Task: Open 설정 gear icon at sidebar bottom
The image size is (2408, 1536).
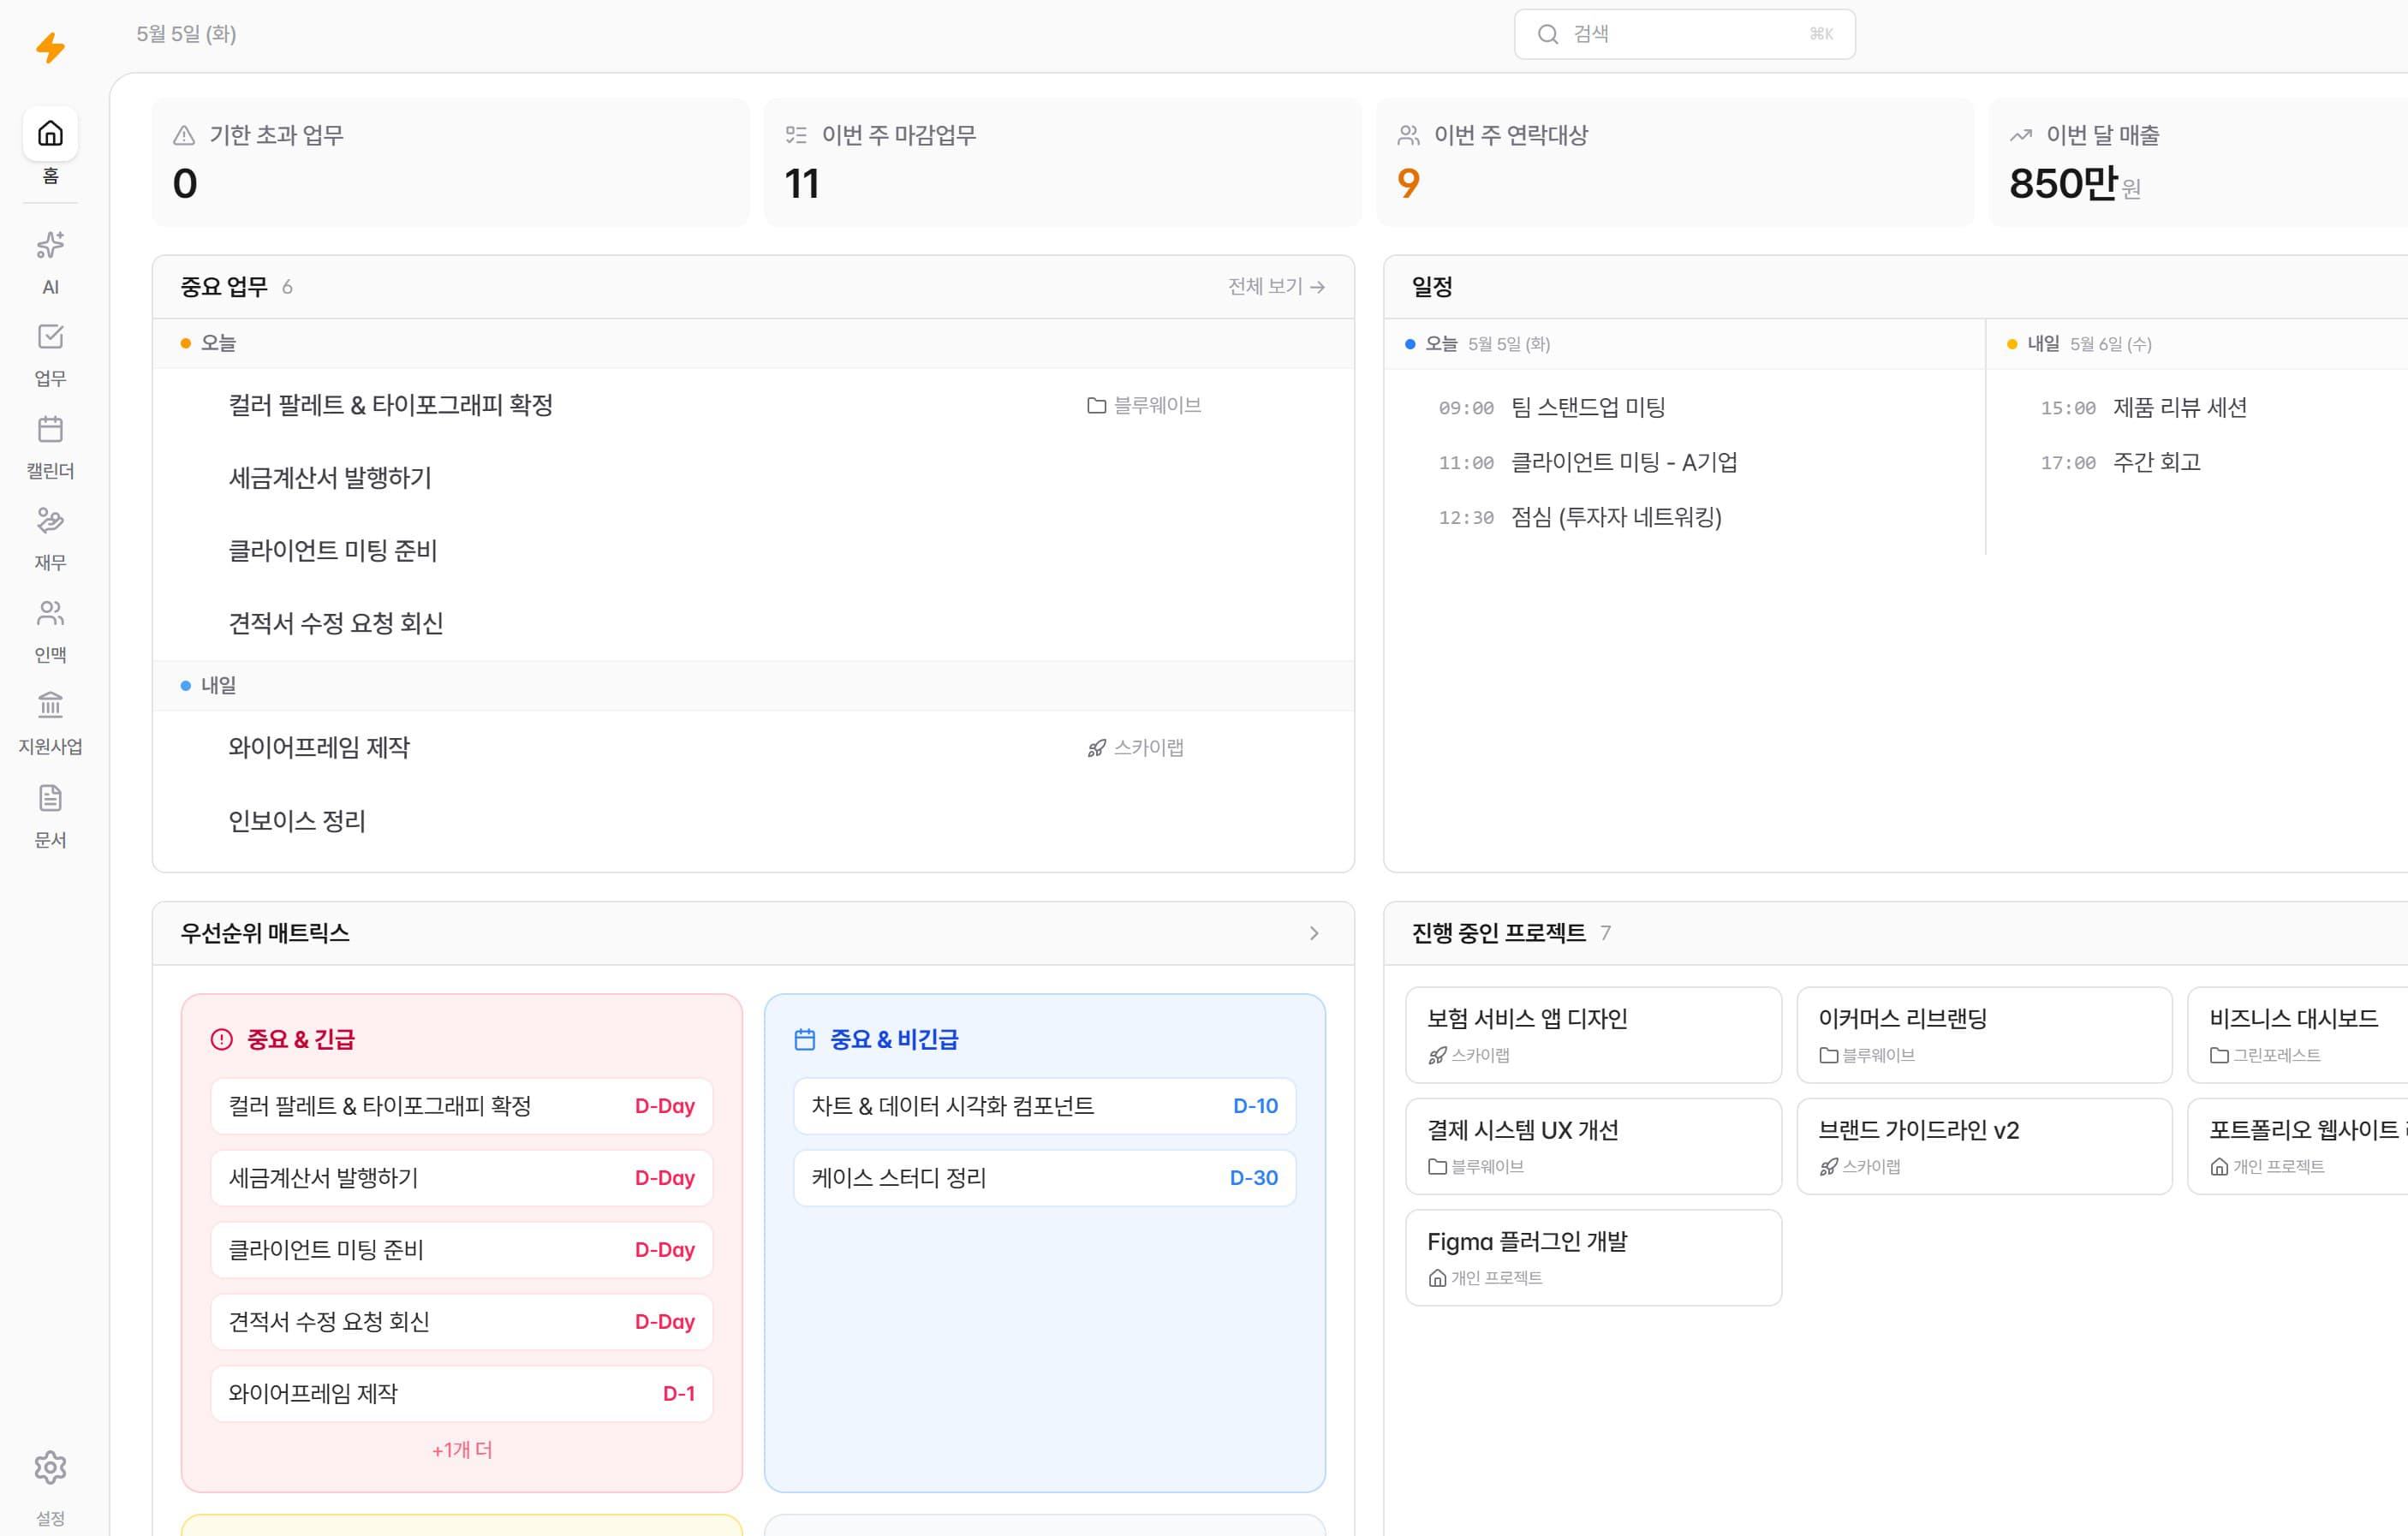Action: pyautogui.click(x=50, y=1467)
